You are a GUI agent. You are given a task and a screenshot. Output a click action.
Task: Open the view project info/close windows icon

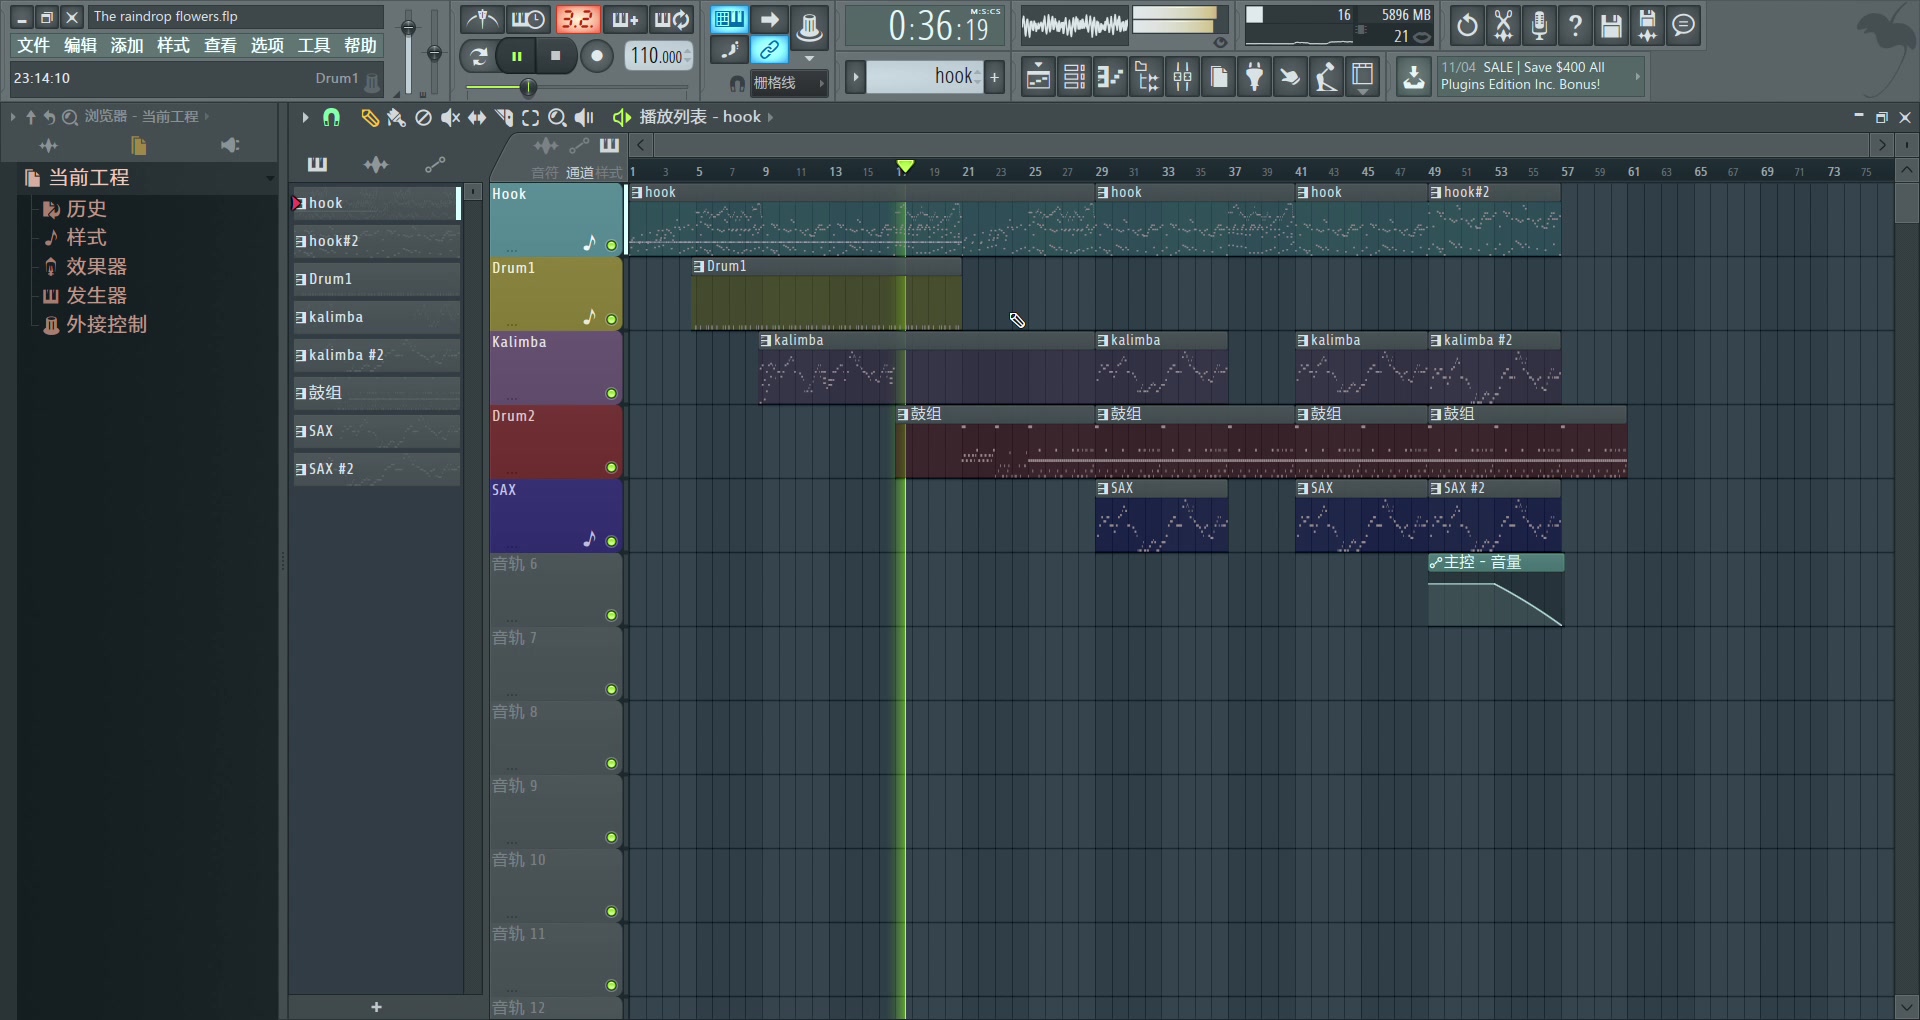[x=1362, y=76]
